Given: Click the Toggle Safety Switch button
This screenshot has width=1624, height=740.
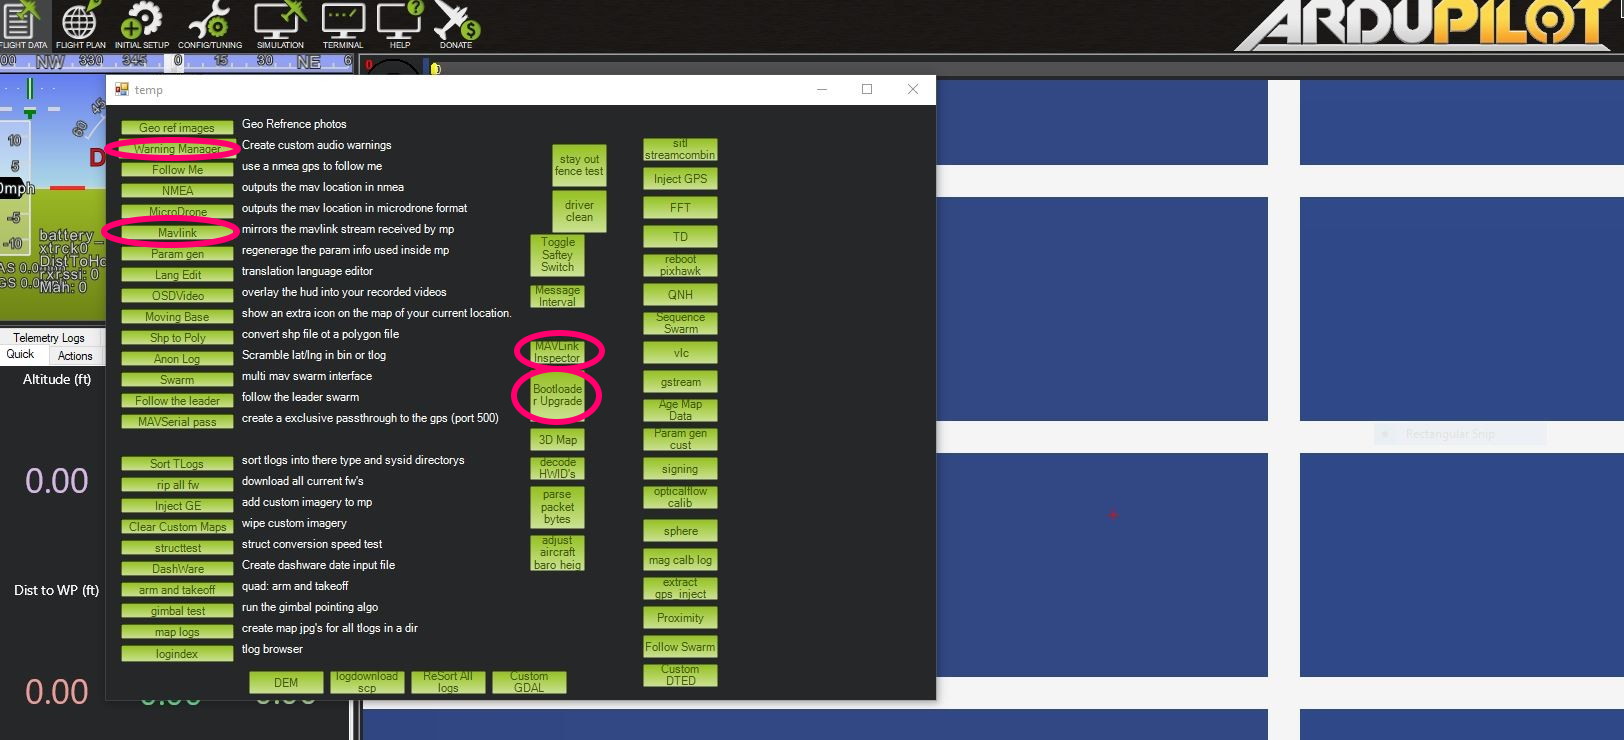Looking at the screenshot, I should 557,255.
